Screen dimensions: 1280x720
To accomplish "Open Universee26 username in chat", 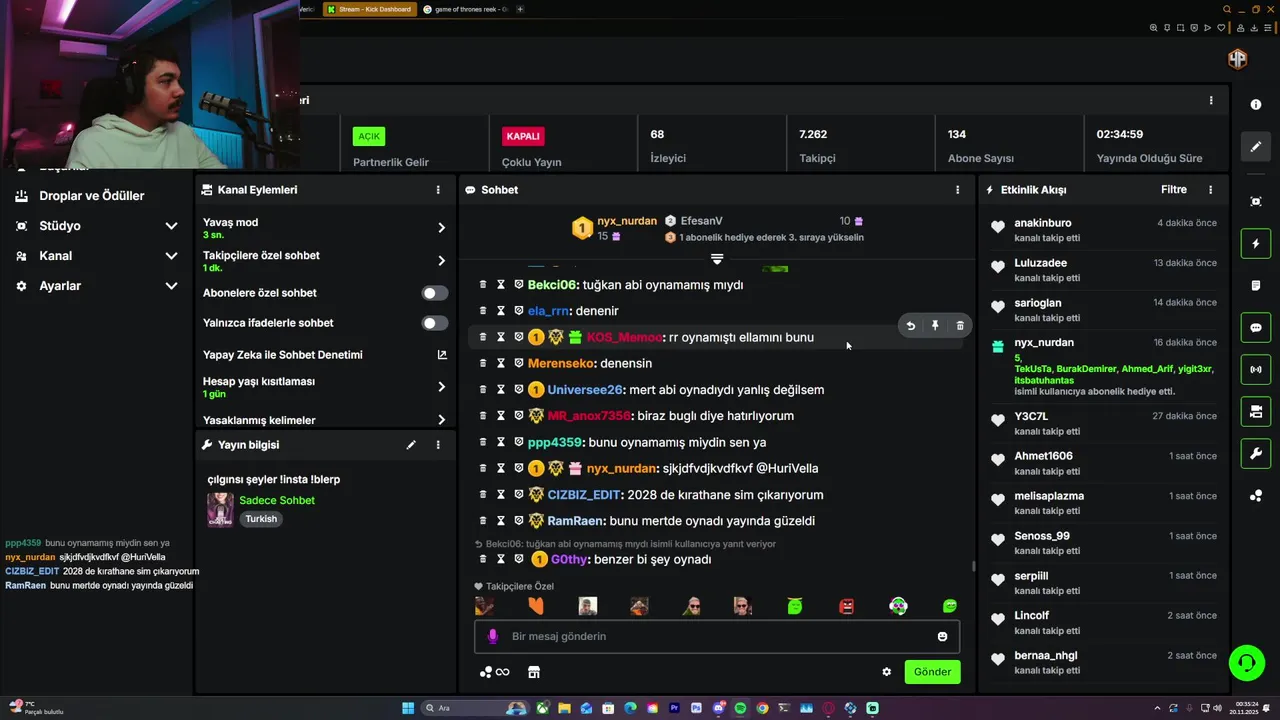I will click(x=585, y=390).
